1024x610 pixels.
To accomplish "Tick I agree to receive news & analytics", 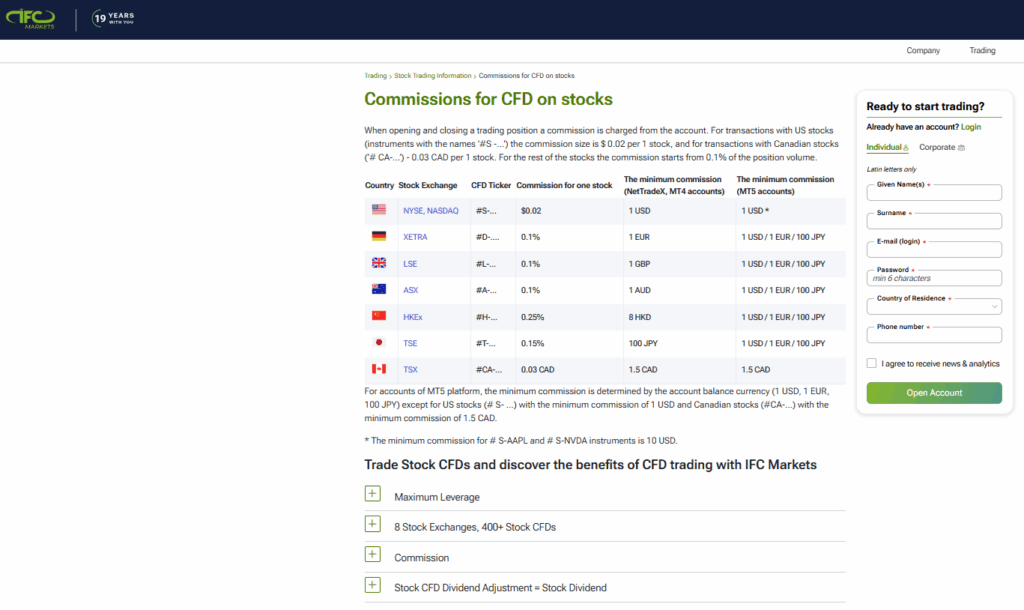I will coord(871,363).
